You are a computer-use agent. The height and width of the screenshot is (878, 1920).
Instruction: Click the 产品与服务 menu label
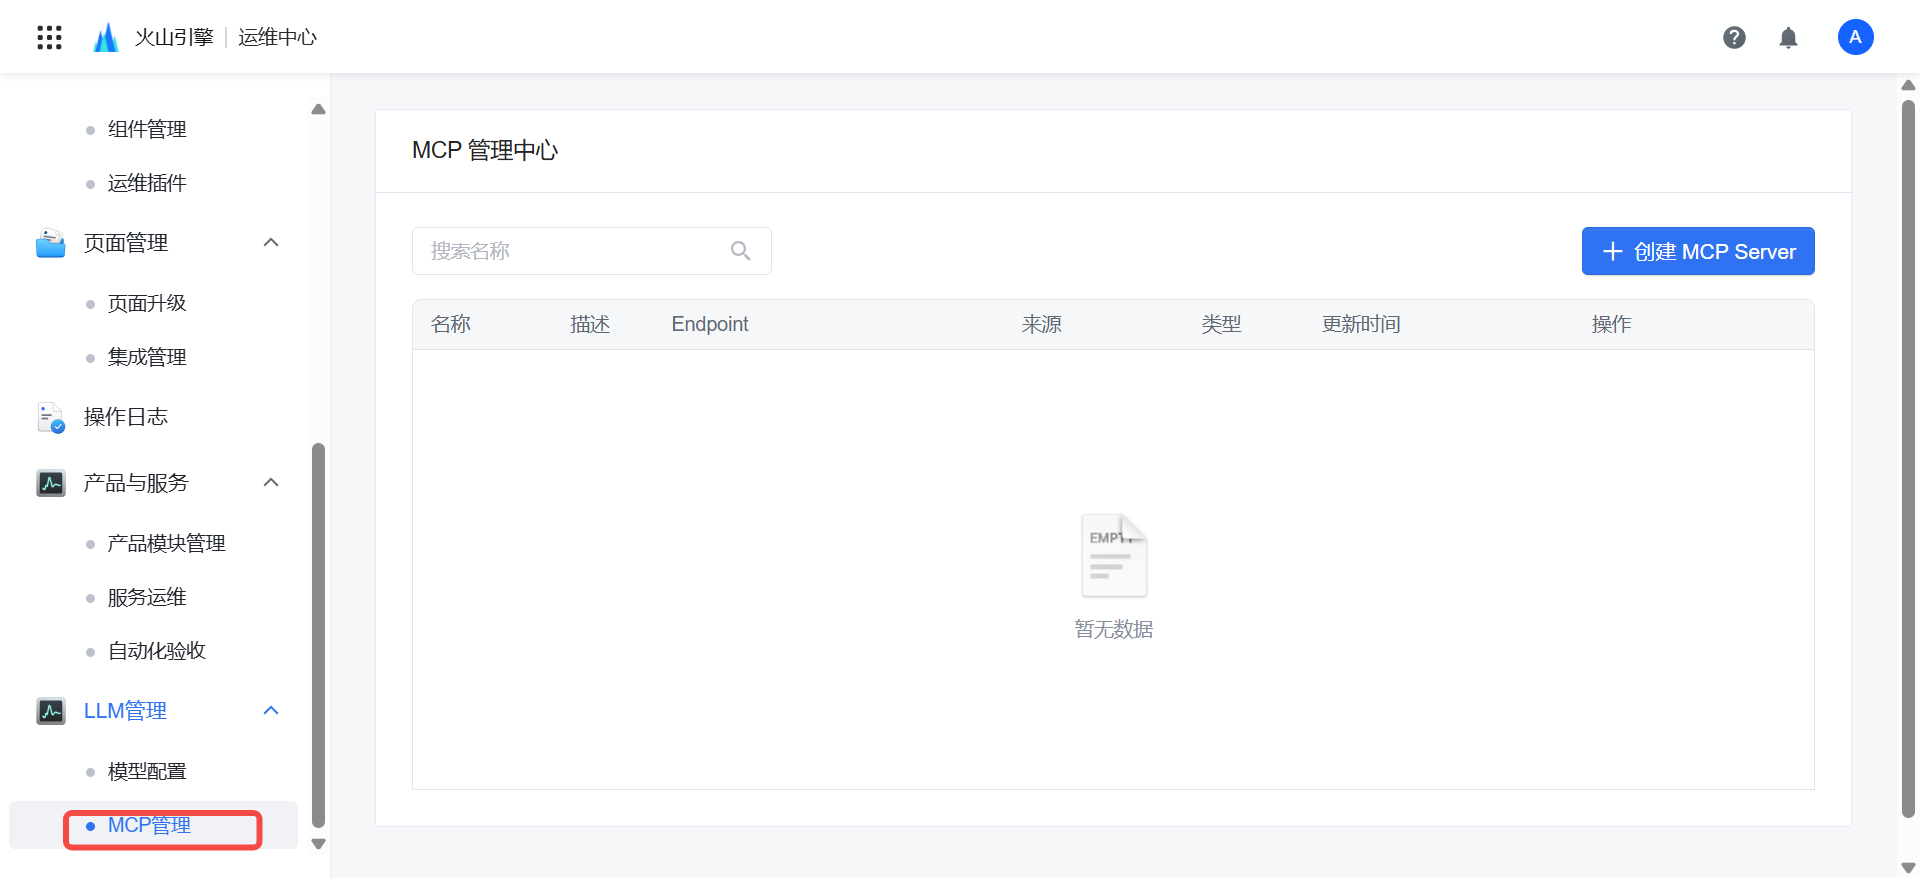click(136, 483)
